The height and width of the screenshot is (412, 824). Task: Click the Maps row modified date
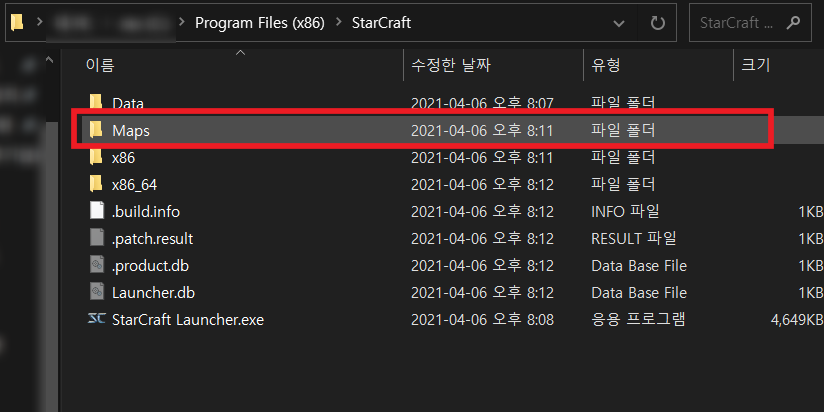482,130
